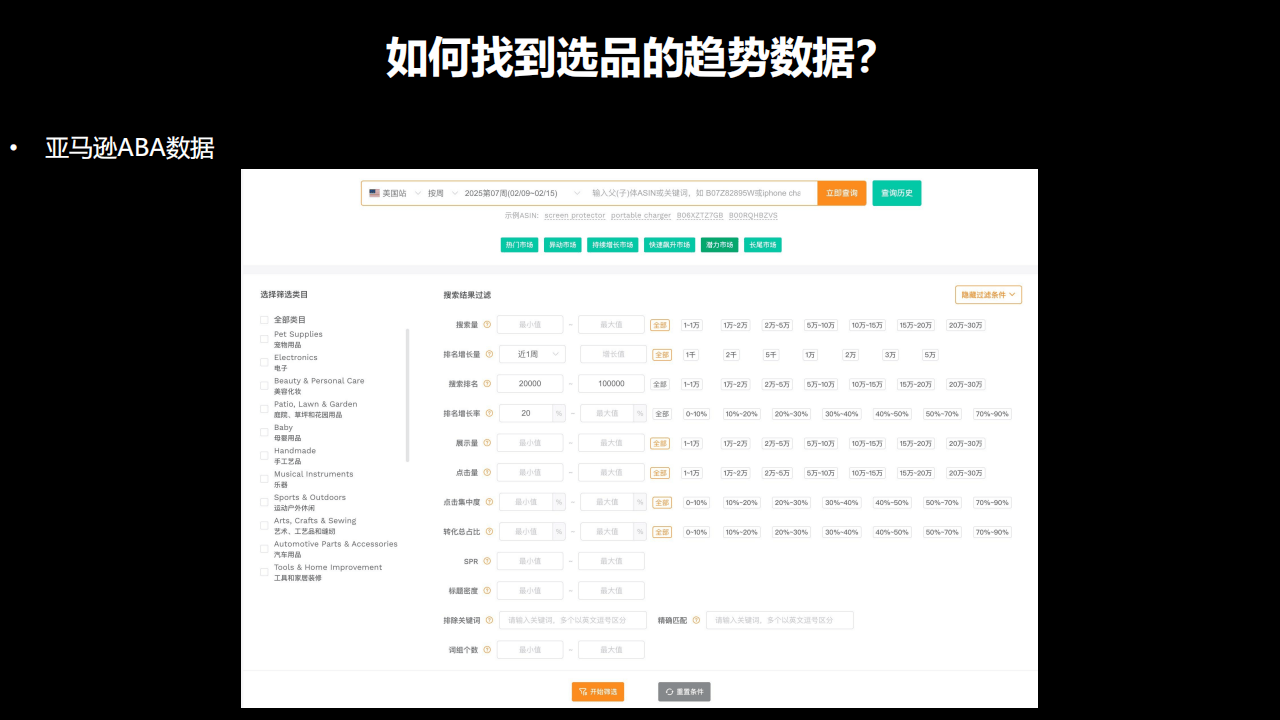
Task: Click help icon next to 排除关键词
Action: 489,620
